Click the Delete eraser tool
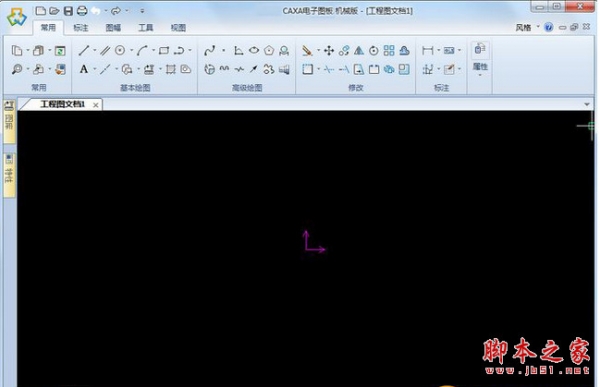This screenshot has height=387, width=600. tap(307, 51)
